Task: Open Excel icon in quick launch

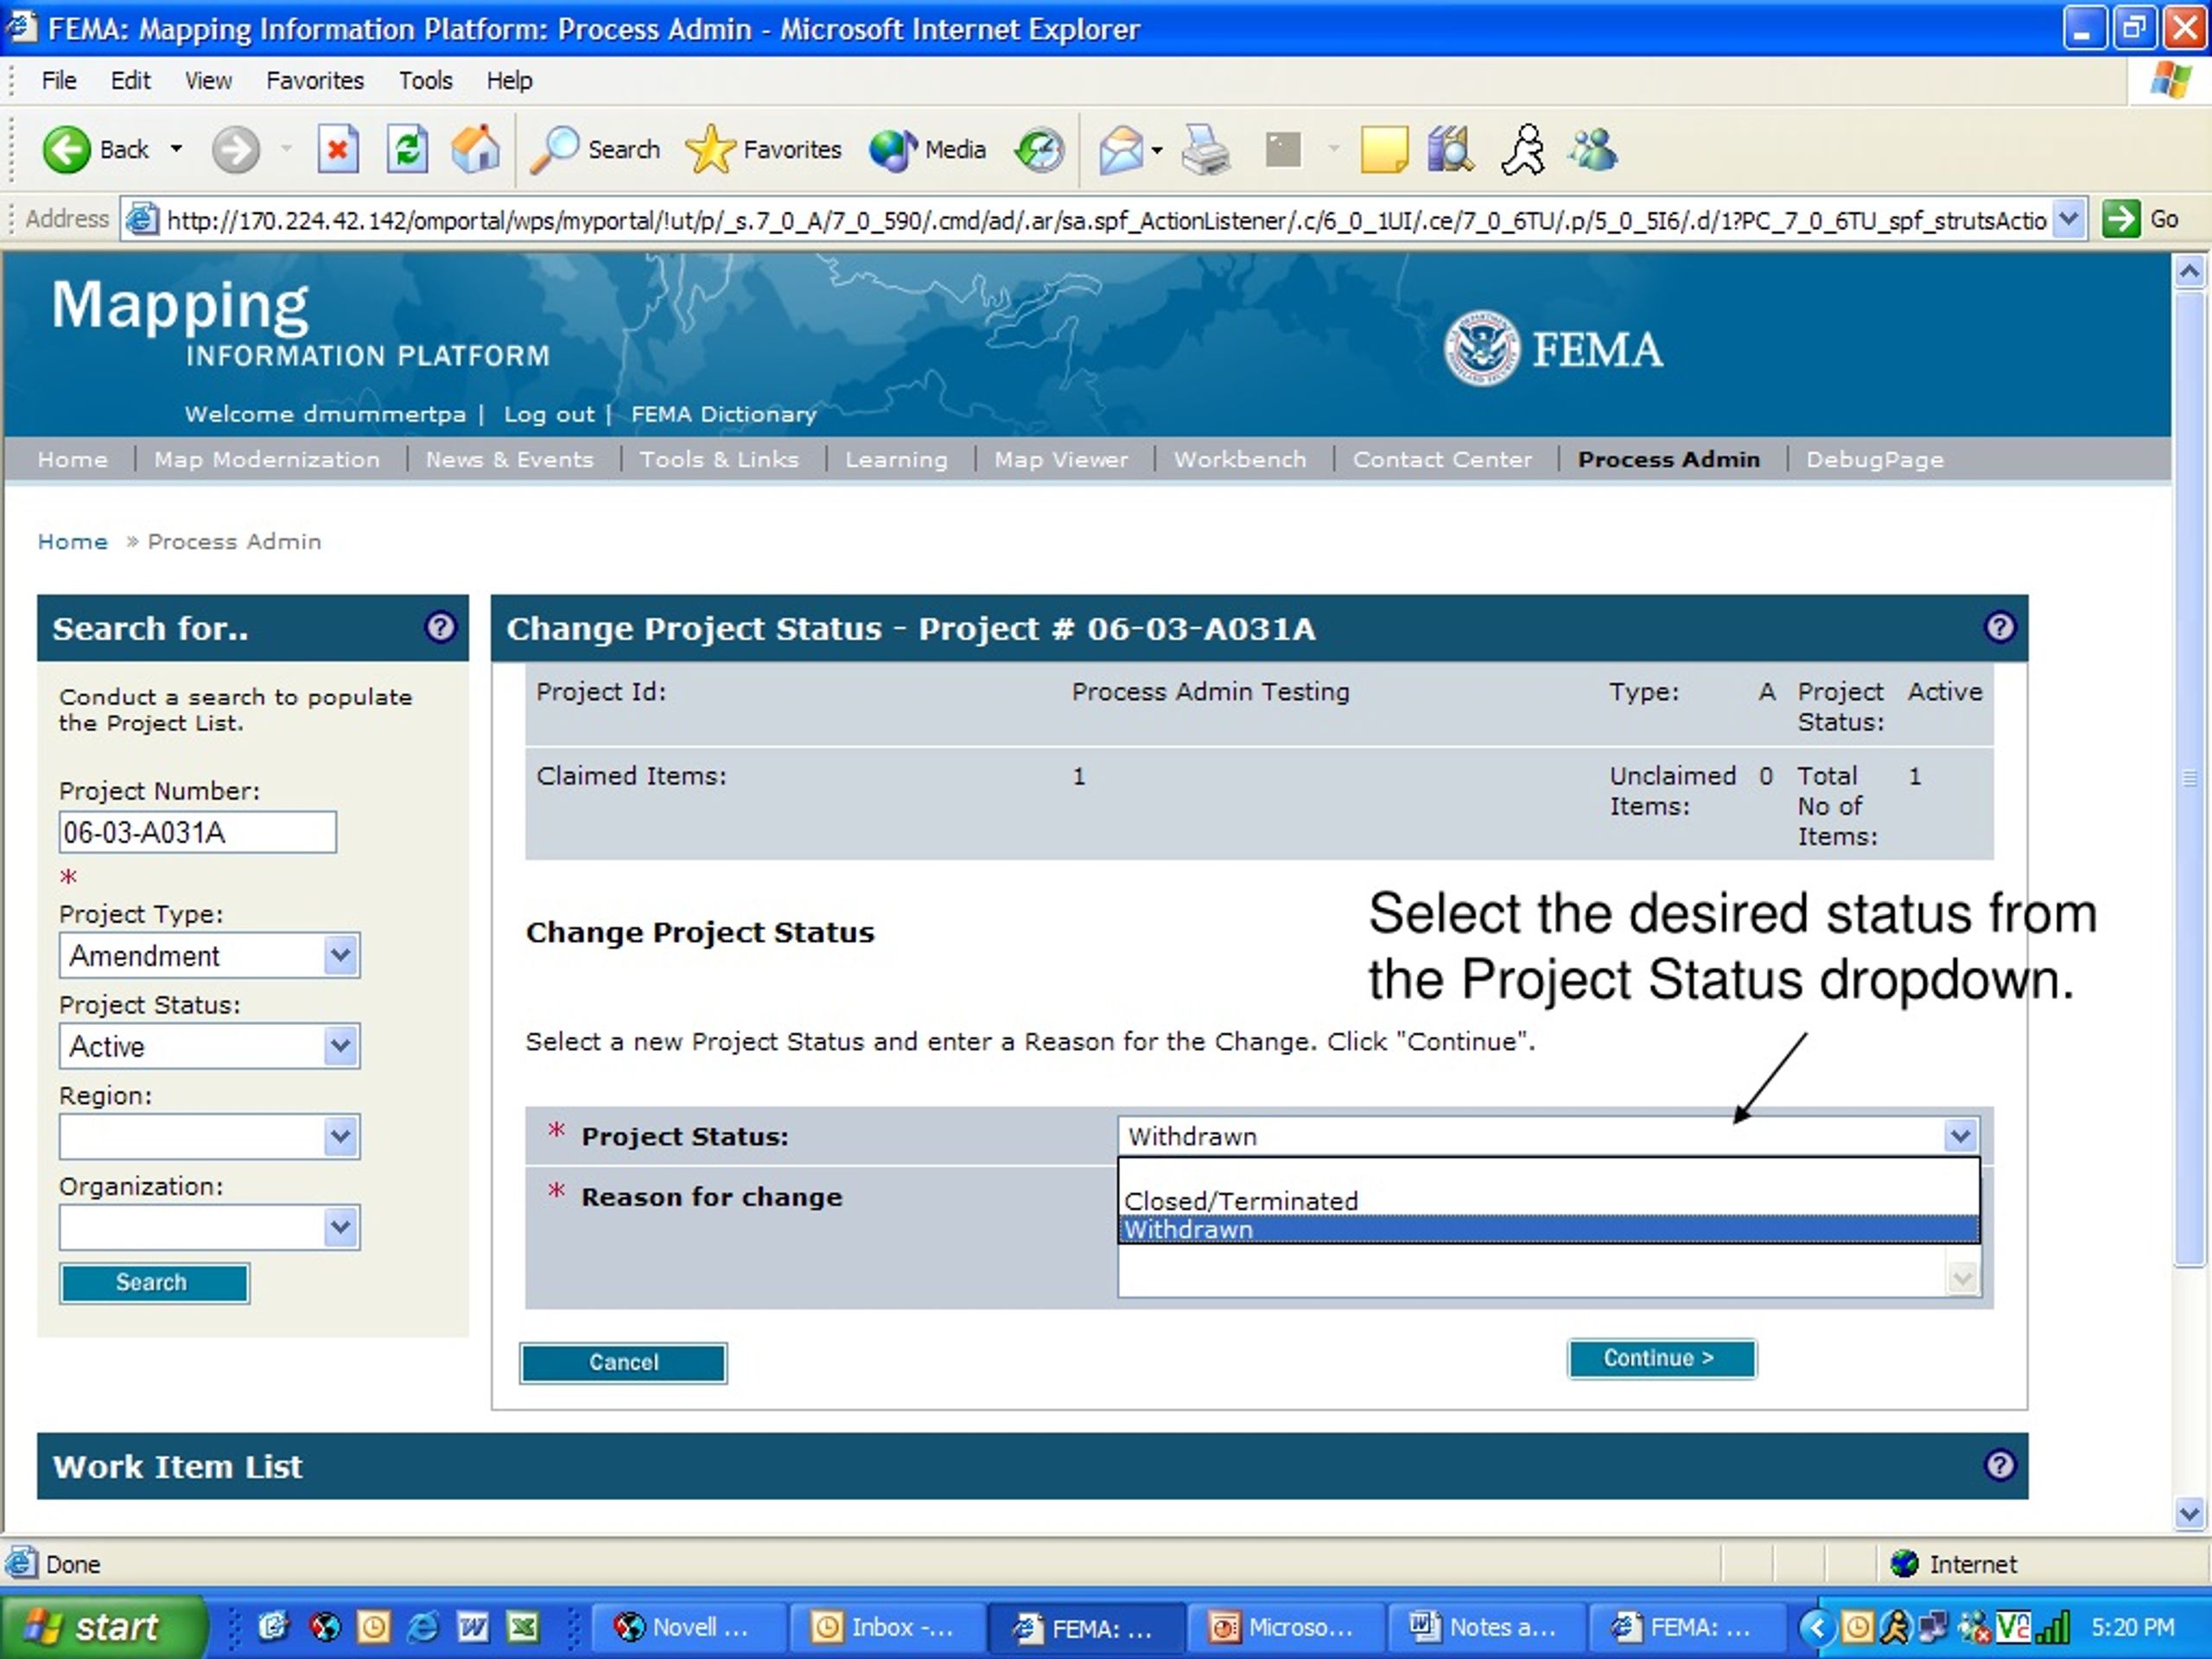Action: pyautogui.click(x=523, y=1627)
